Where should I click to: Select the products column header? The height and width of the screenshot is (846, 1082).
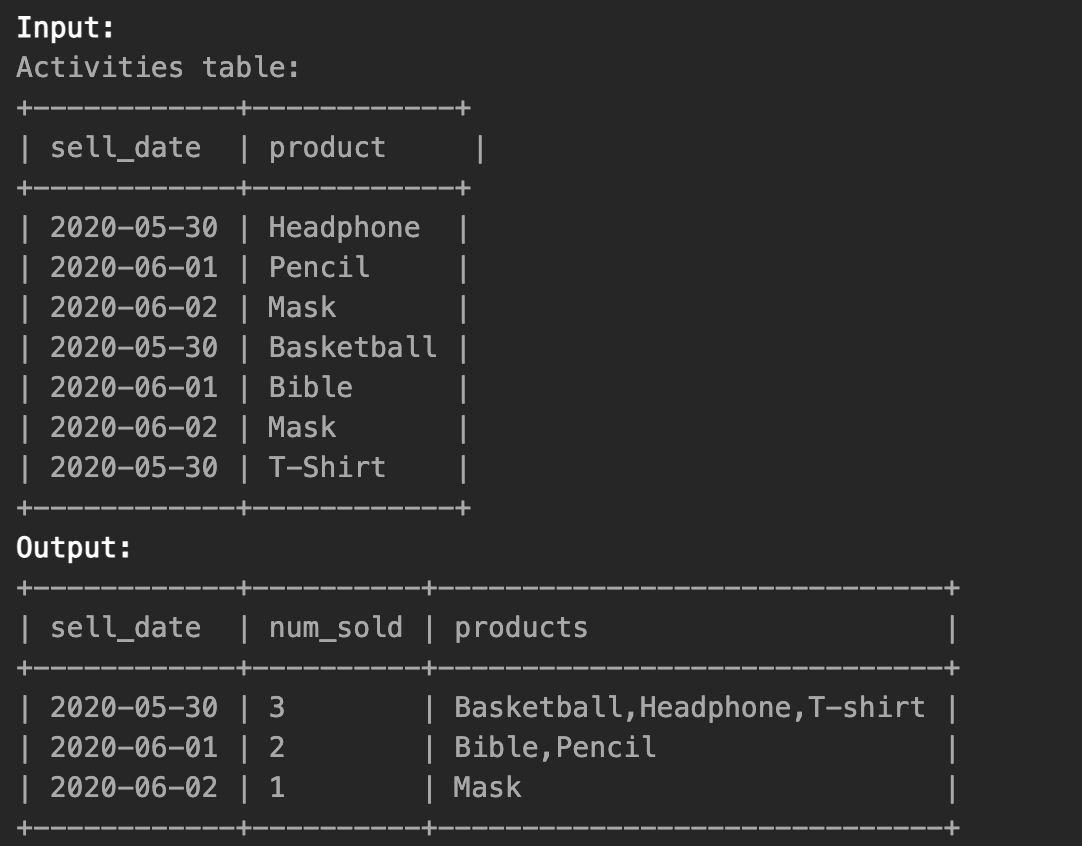[x=521, y=628]
